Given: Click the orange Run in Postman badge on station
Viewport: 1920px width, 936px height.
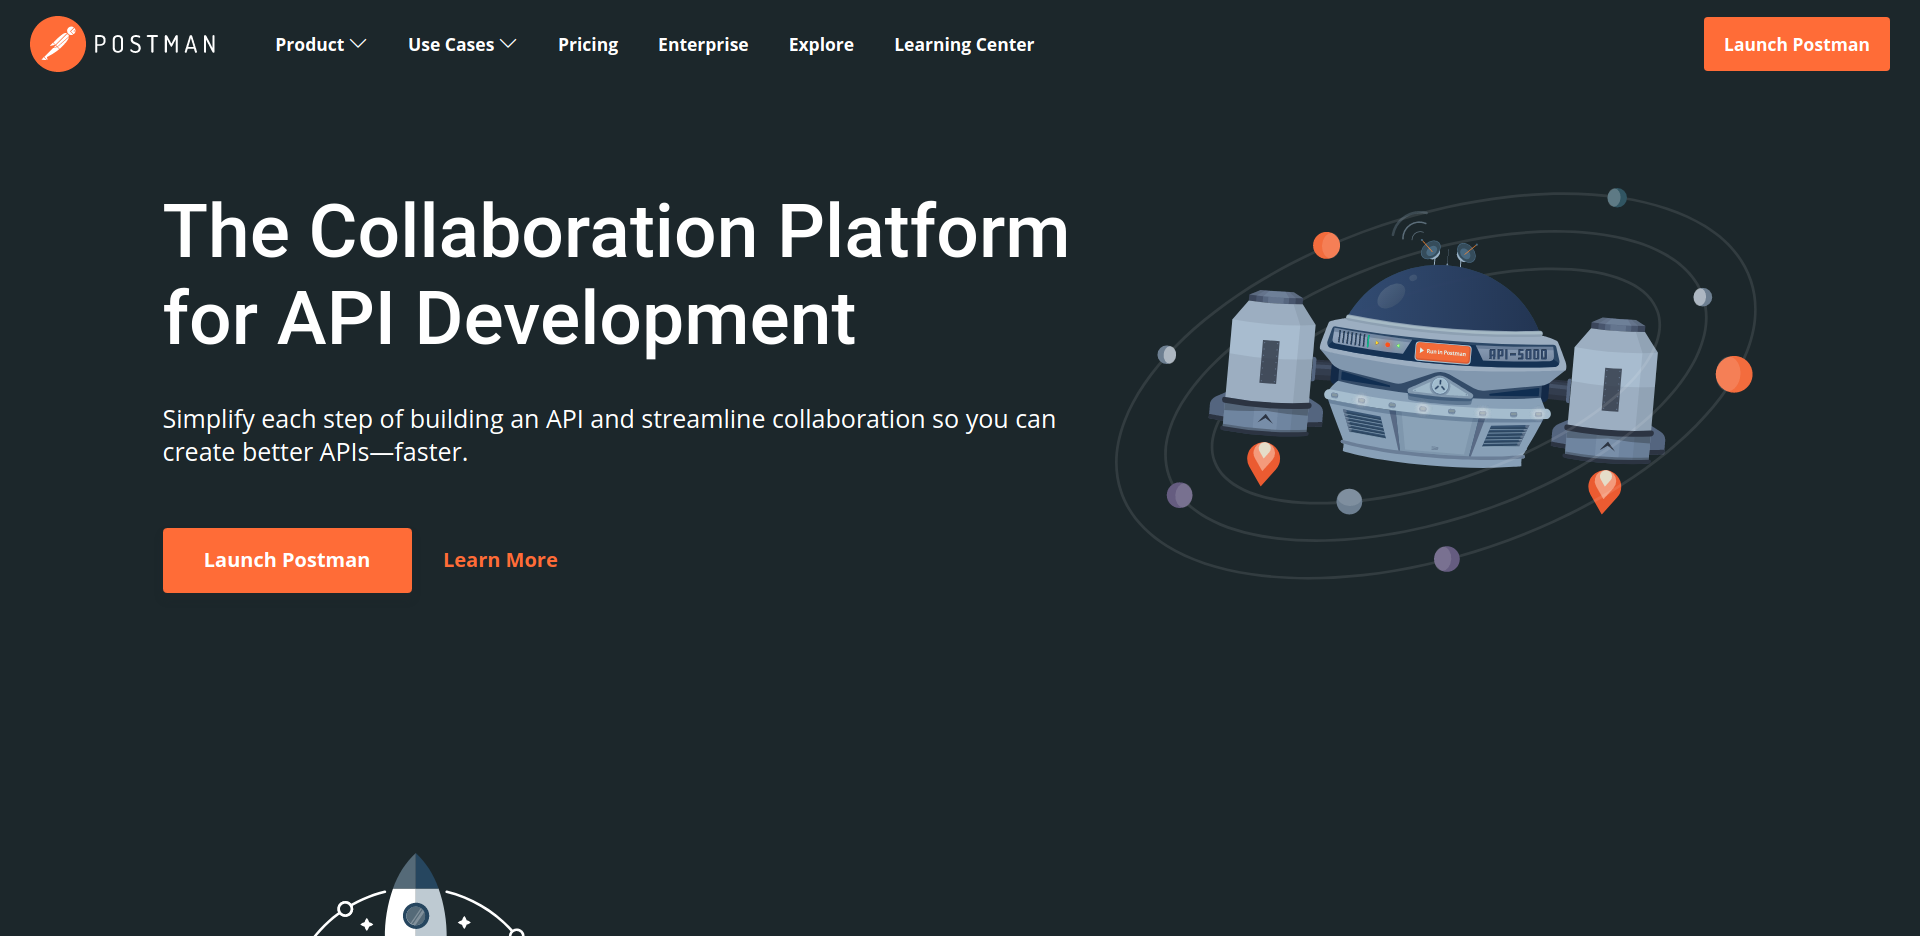Looking at the screenshot, I should point(1442,352).
